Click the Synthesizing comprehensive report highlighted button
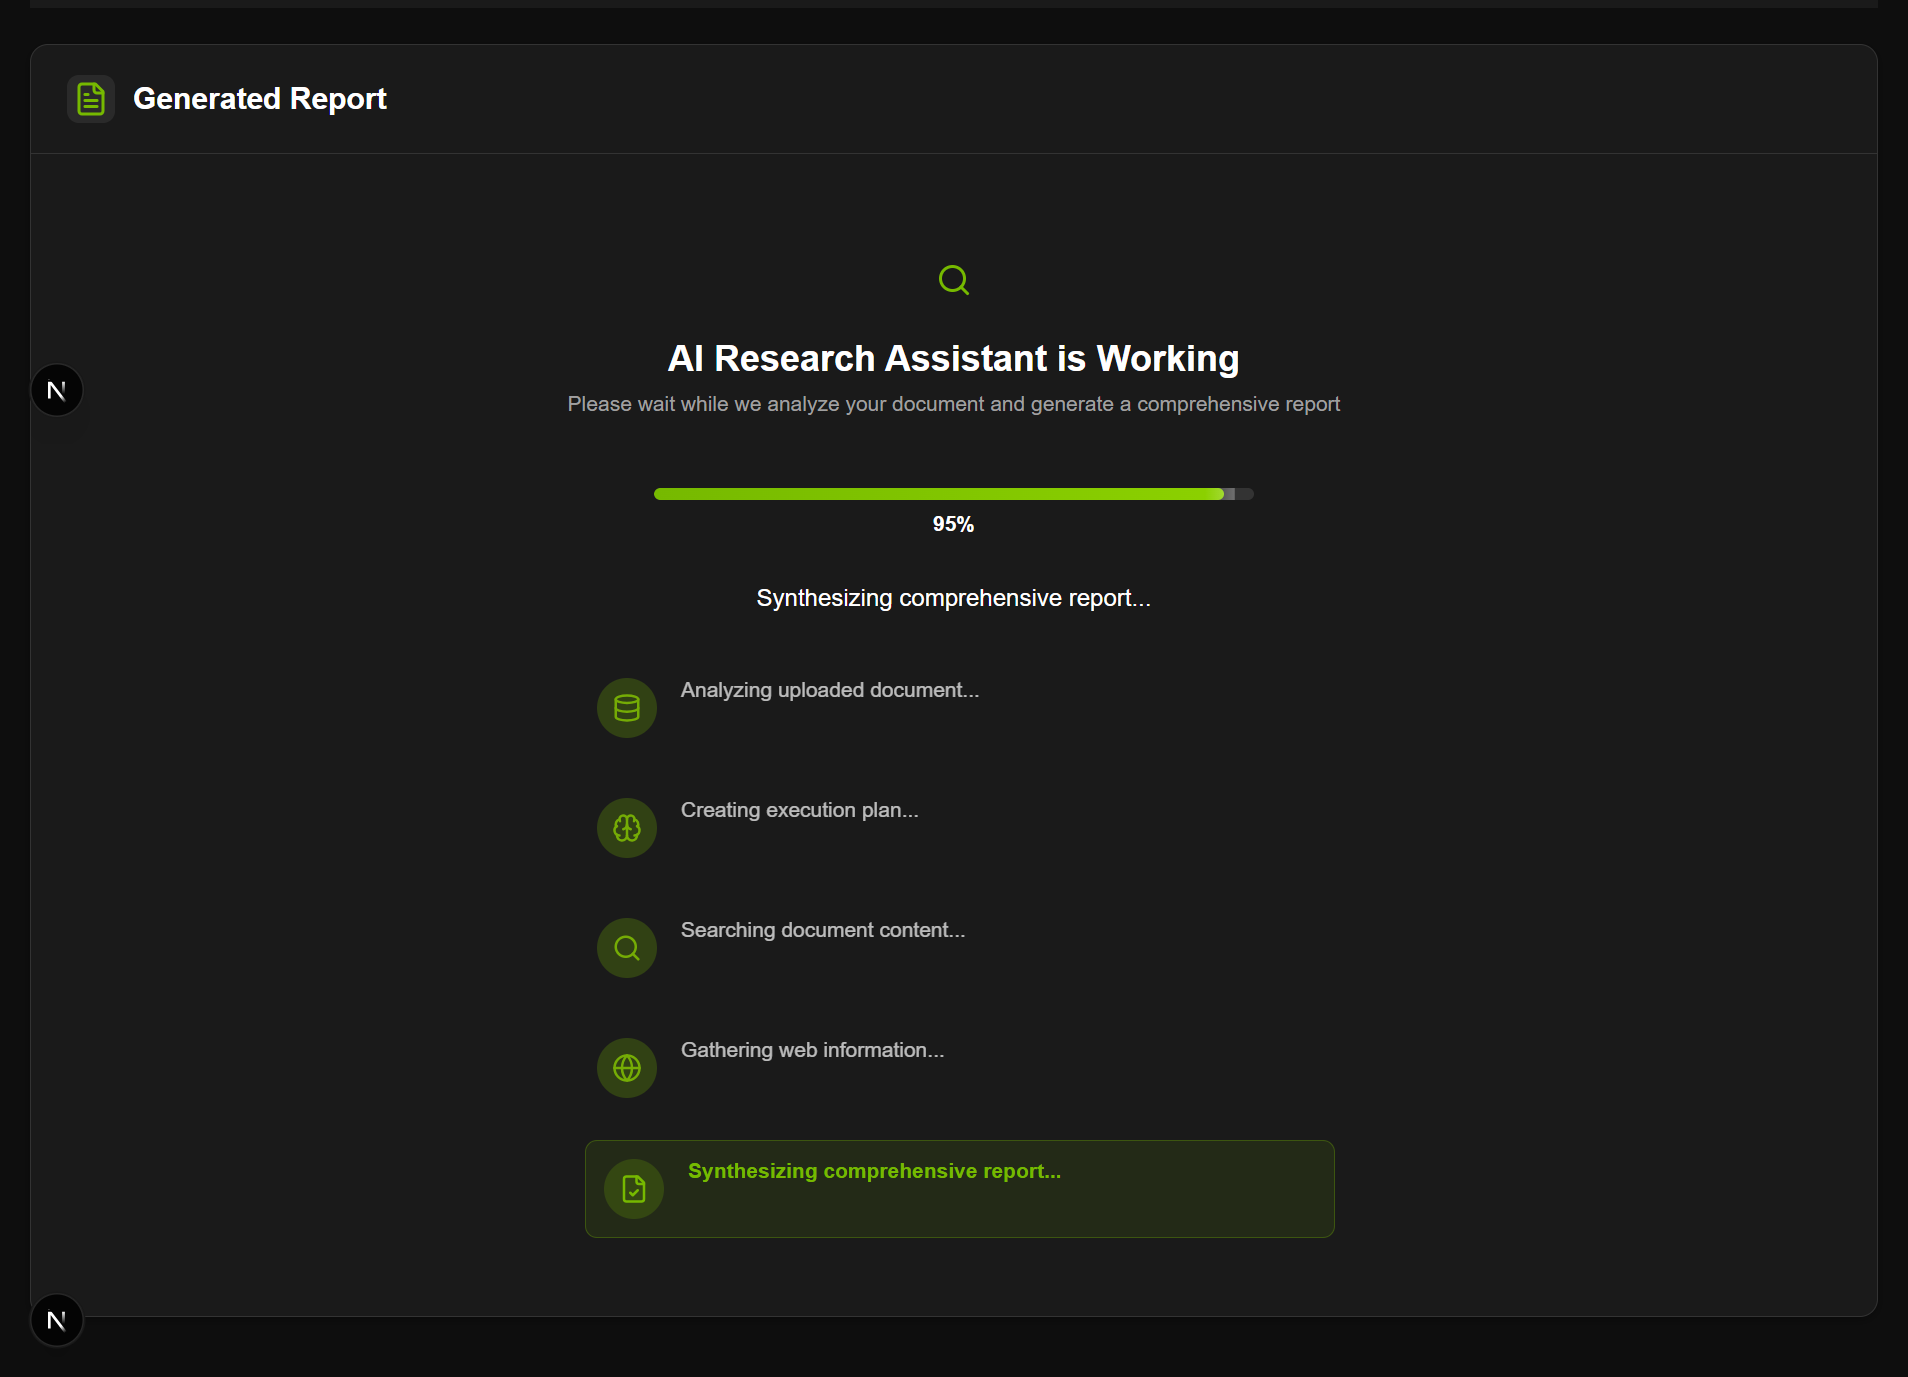 pos(874,1170)
